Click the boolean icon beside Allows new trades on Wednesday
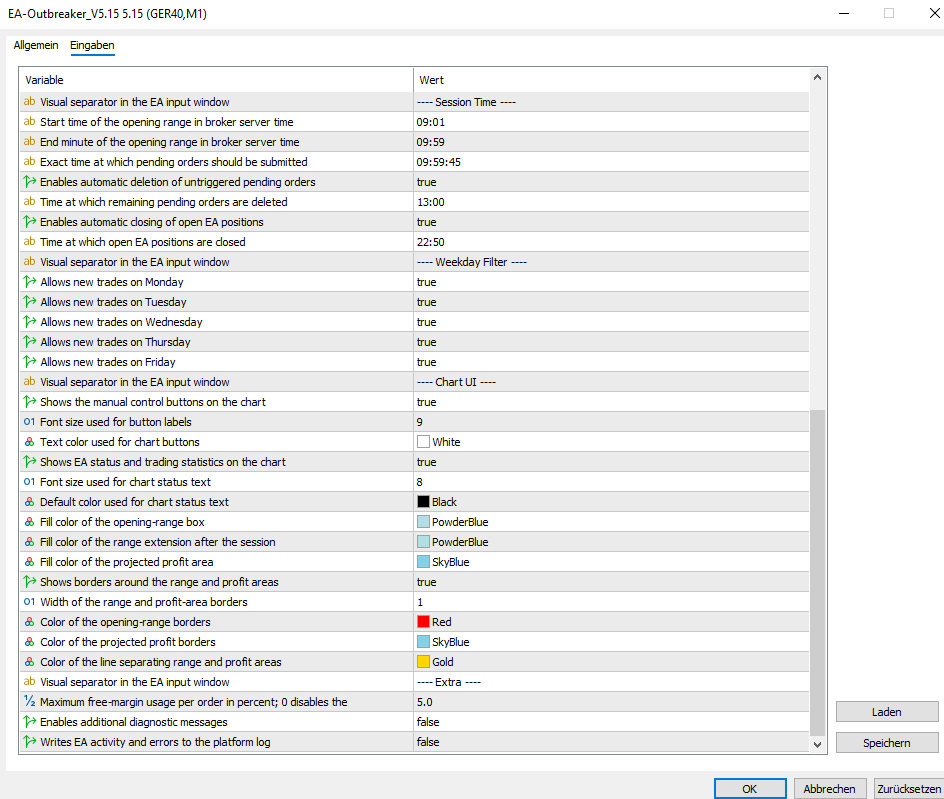Image resolution: width=944 pixels, height=799 pixels. click(30, 322)
